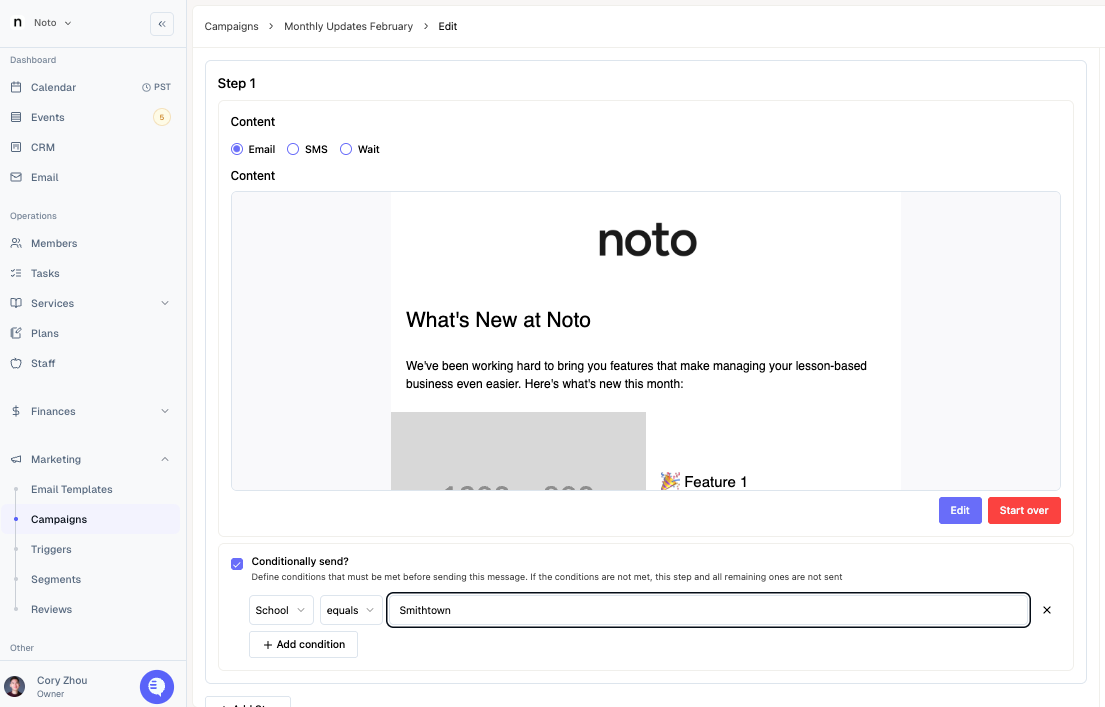The image size is (1105, 707).
Task: Open the Reviews menu item
Action: tap(51, 609)
